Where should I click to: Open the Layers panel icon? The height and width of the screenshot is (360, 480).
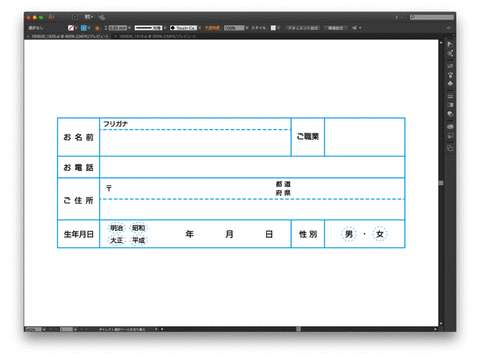click(450, 148)
